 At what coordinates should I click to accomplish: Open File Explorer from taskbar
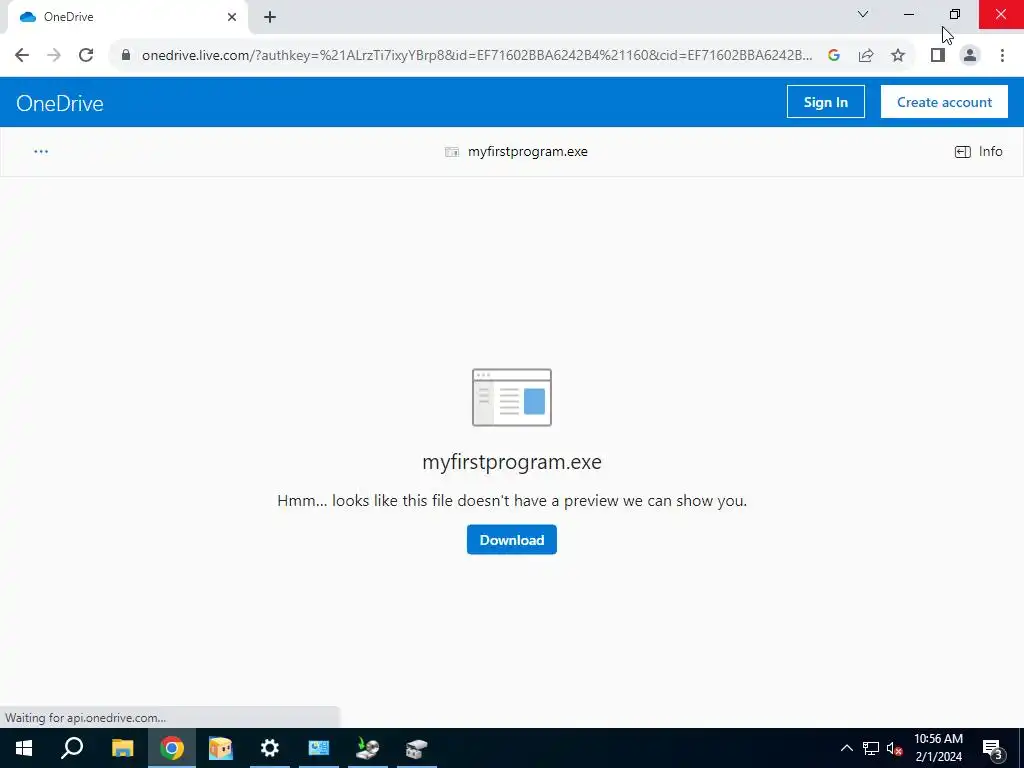click(122, 748)
